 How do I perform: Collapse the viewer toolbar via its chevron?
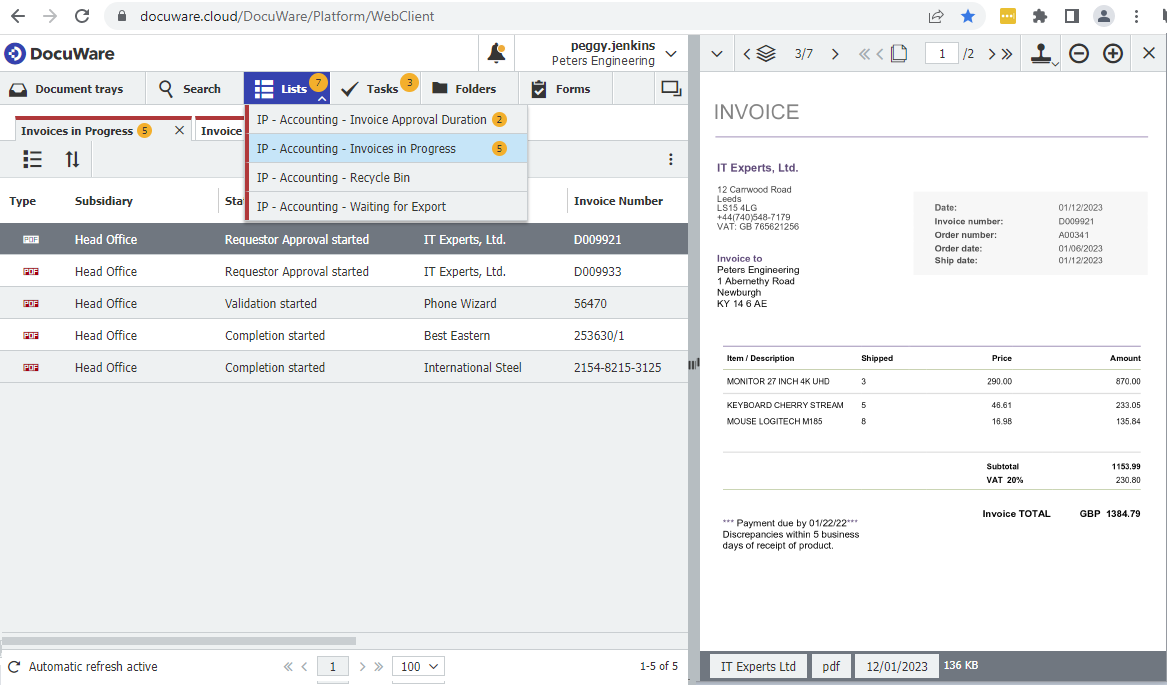tap(716, 53)
